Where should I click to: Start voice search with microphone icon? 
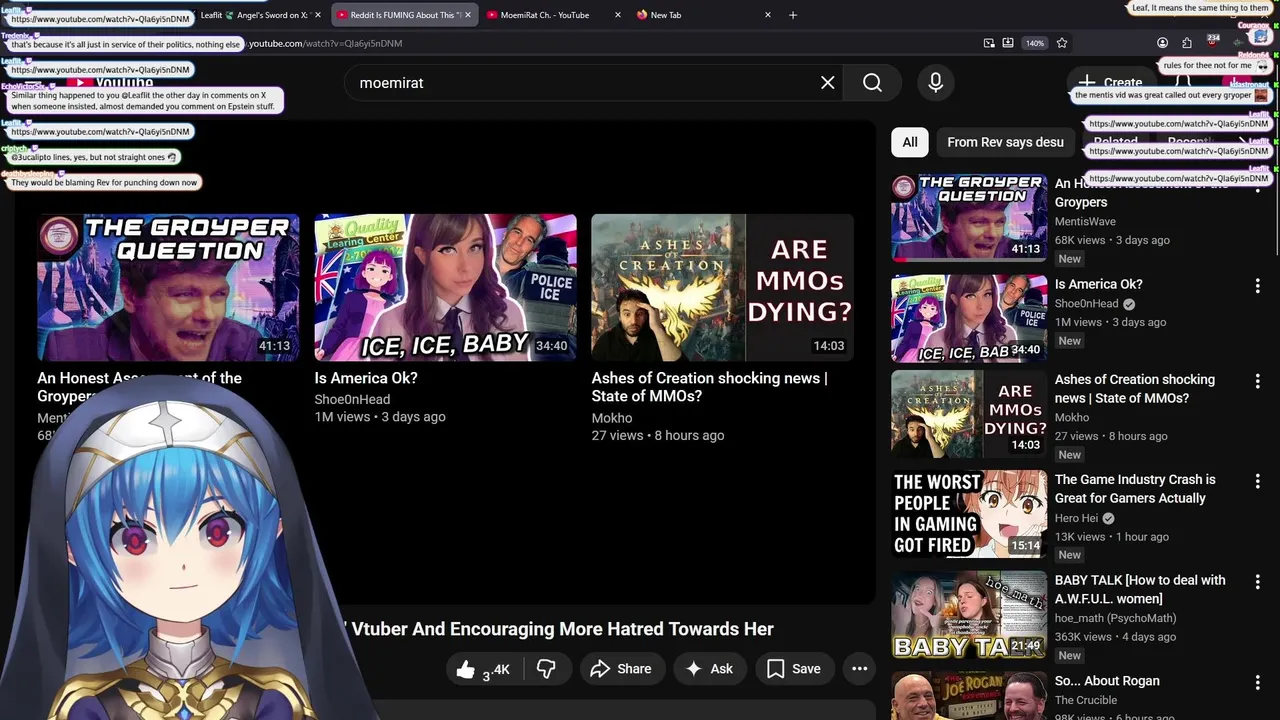pos(935,83)
